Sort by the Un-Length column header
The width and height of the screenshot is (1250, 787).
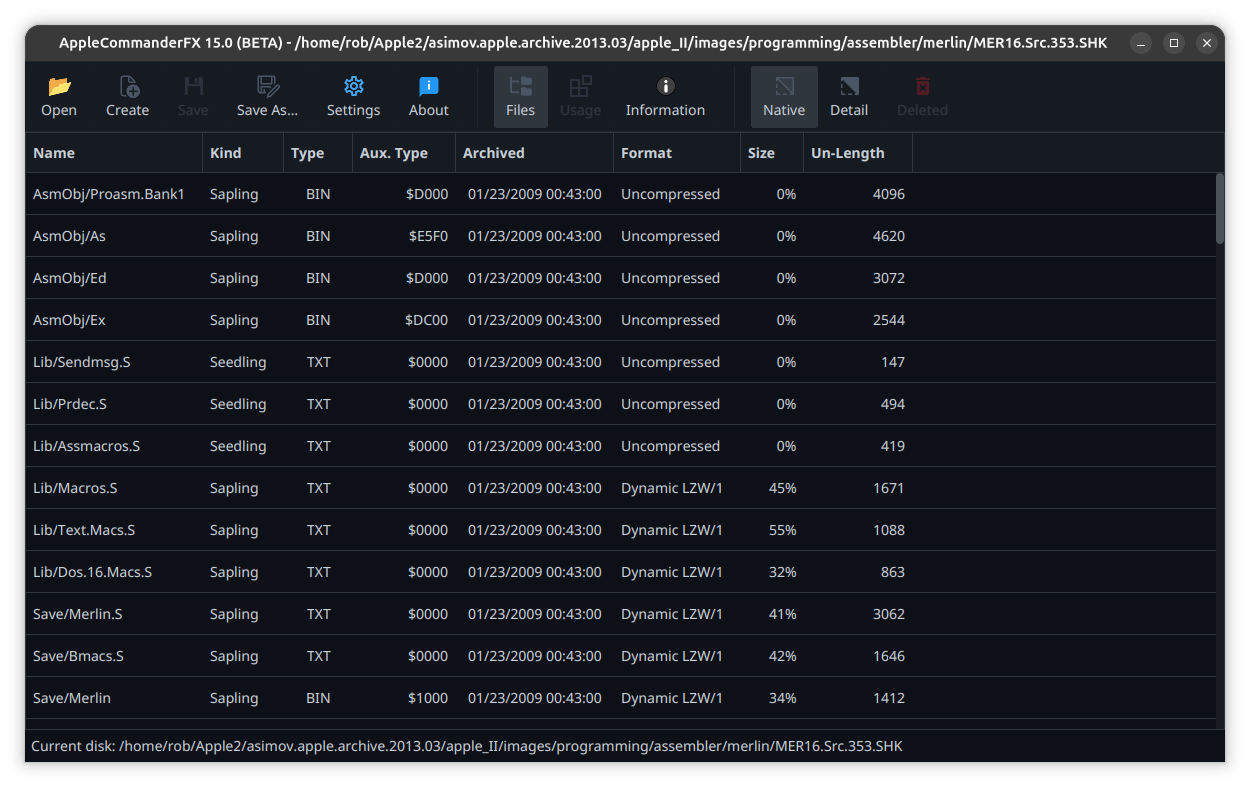point(858,153)
